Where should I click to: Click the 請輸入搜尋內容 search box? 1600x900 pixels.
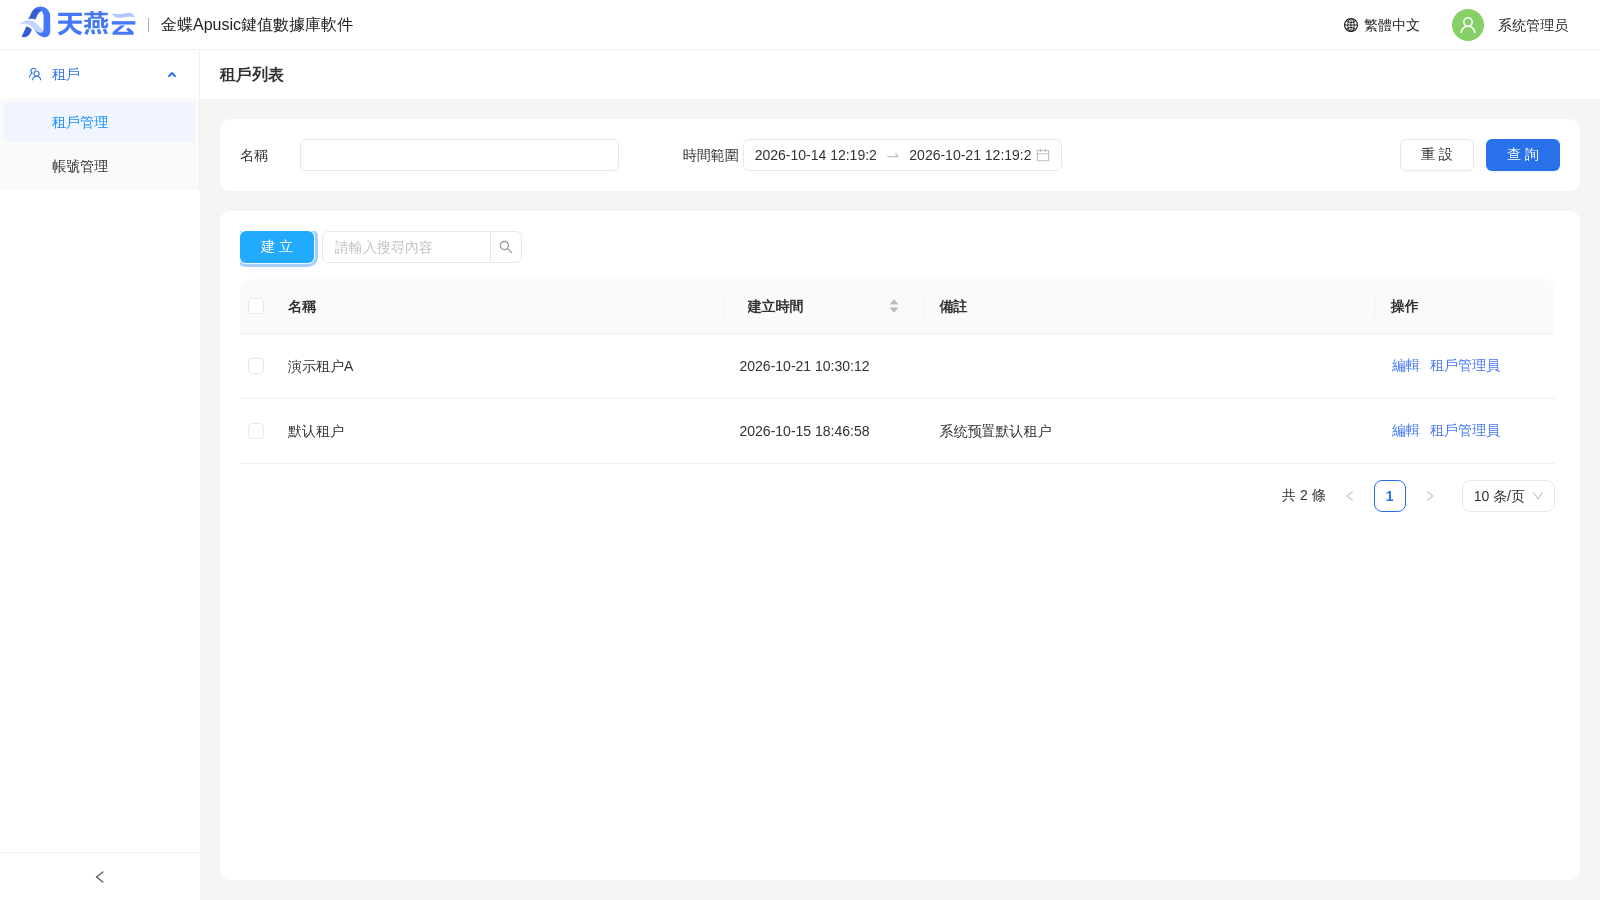[406, 247]
